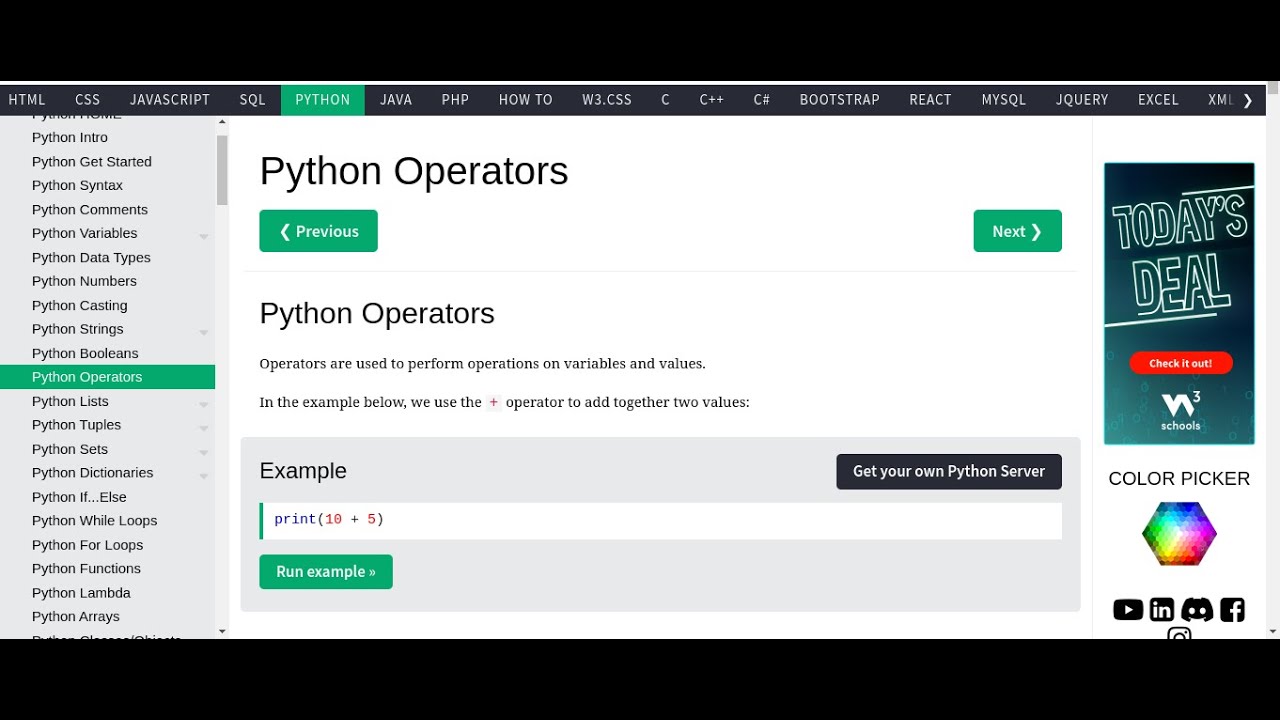
Task: Expand Python Strings submenu arrow
Action: click(x=203, y=333)
